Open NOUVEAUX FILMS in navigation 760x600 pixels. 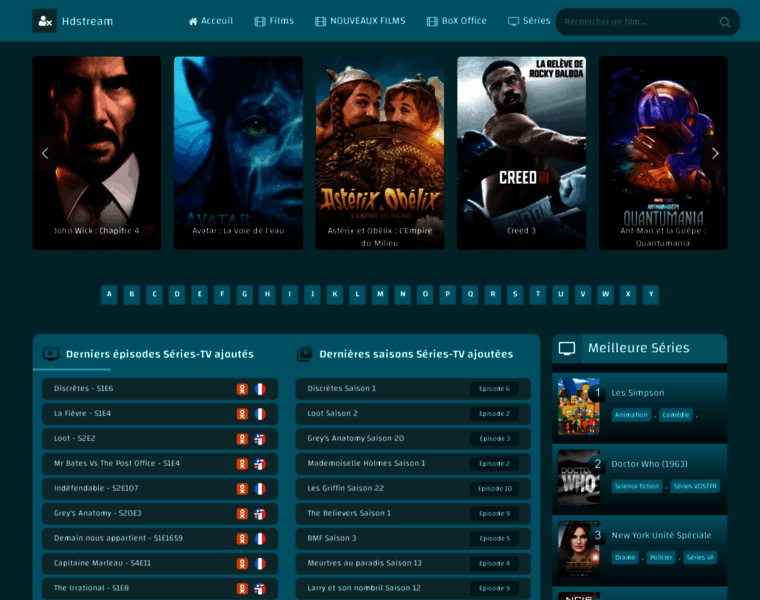pyautogui.click(x=360, y=21)
